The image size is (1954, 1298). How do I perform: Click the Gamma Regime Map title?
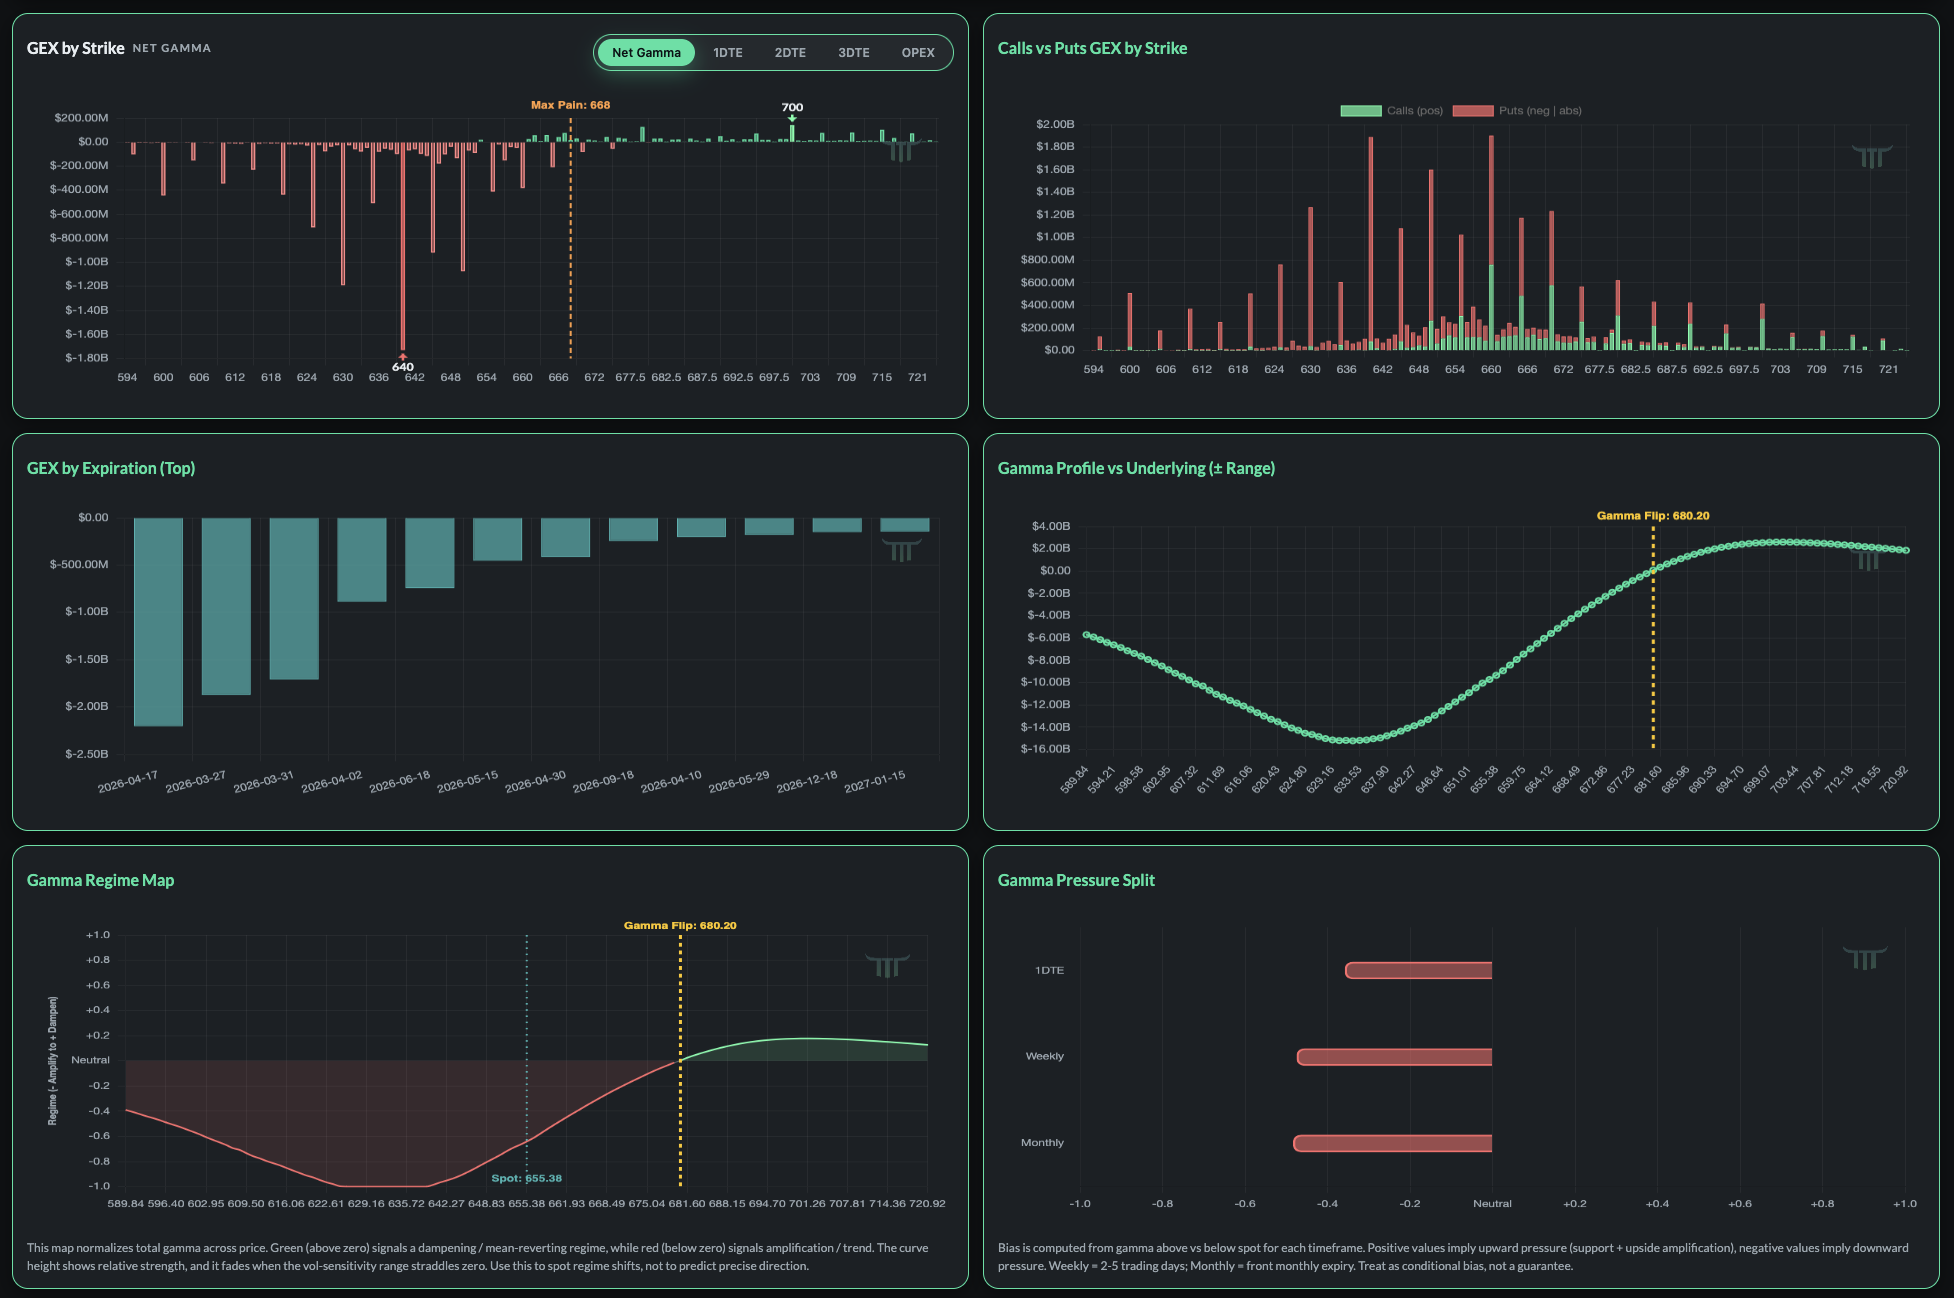pyautogui.click(x=100, y=880)
